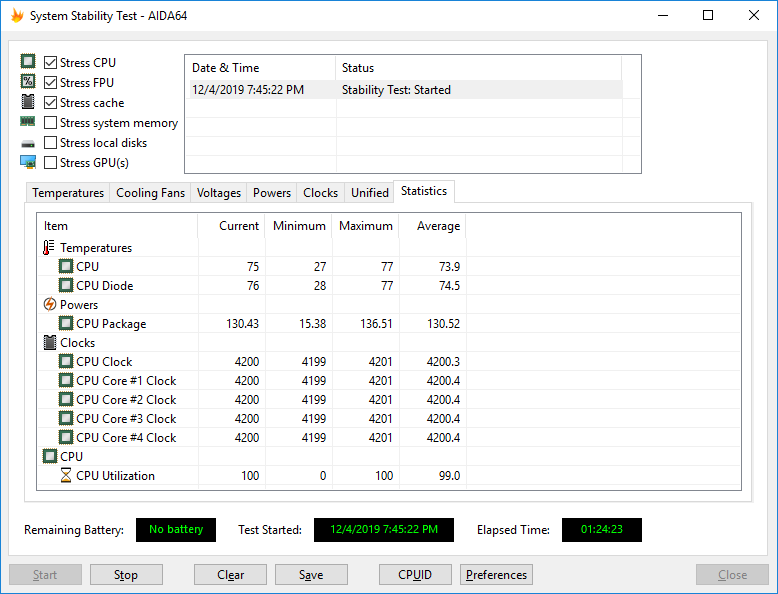Switch to the Temperatures tab
This screenshot has width=778, height=594.
pos(68,193)
